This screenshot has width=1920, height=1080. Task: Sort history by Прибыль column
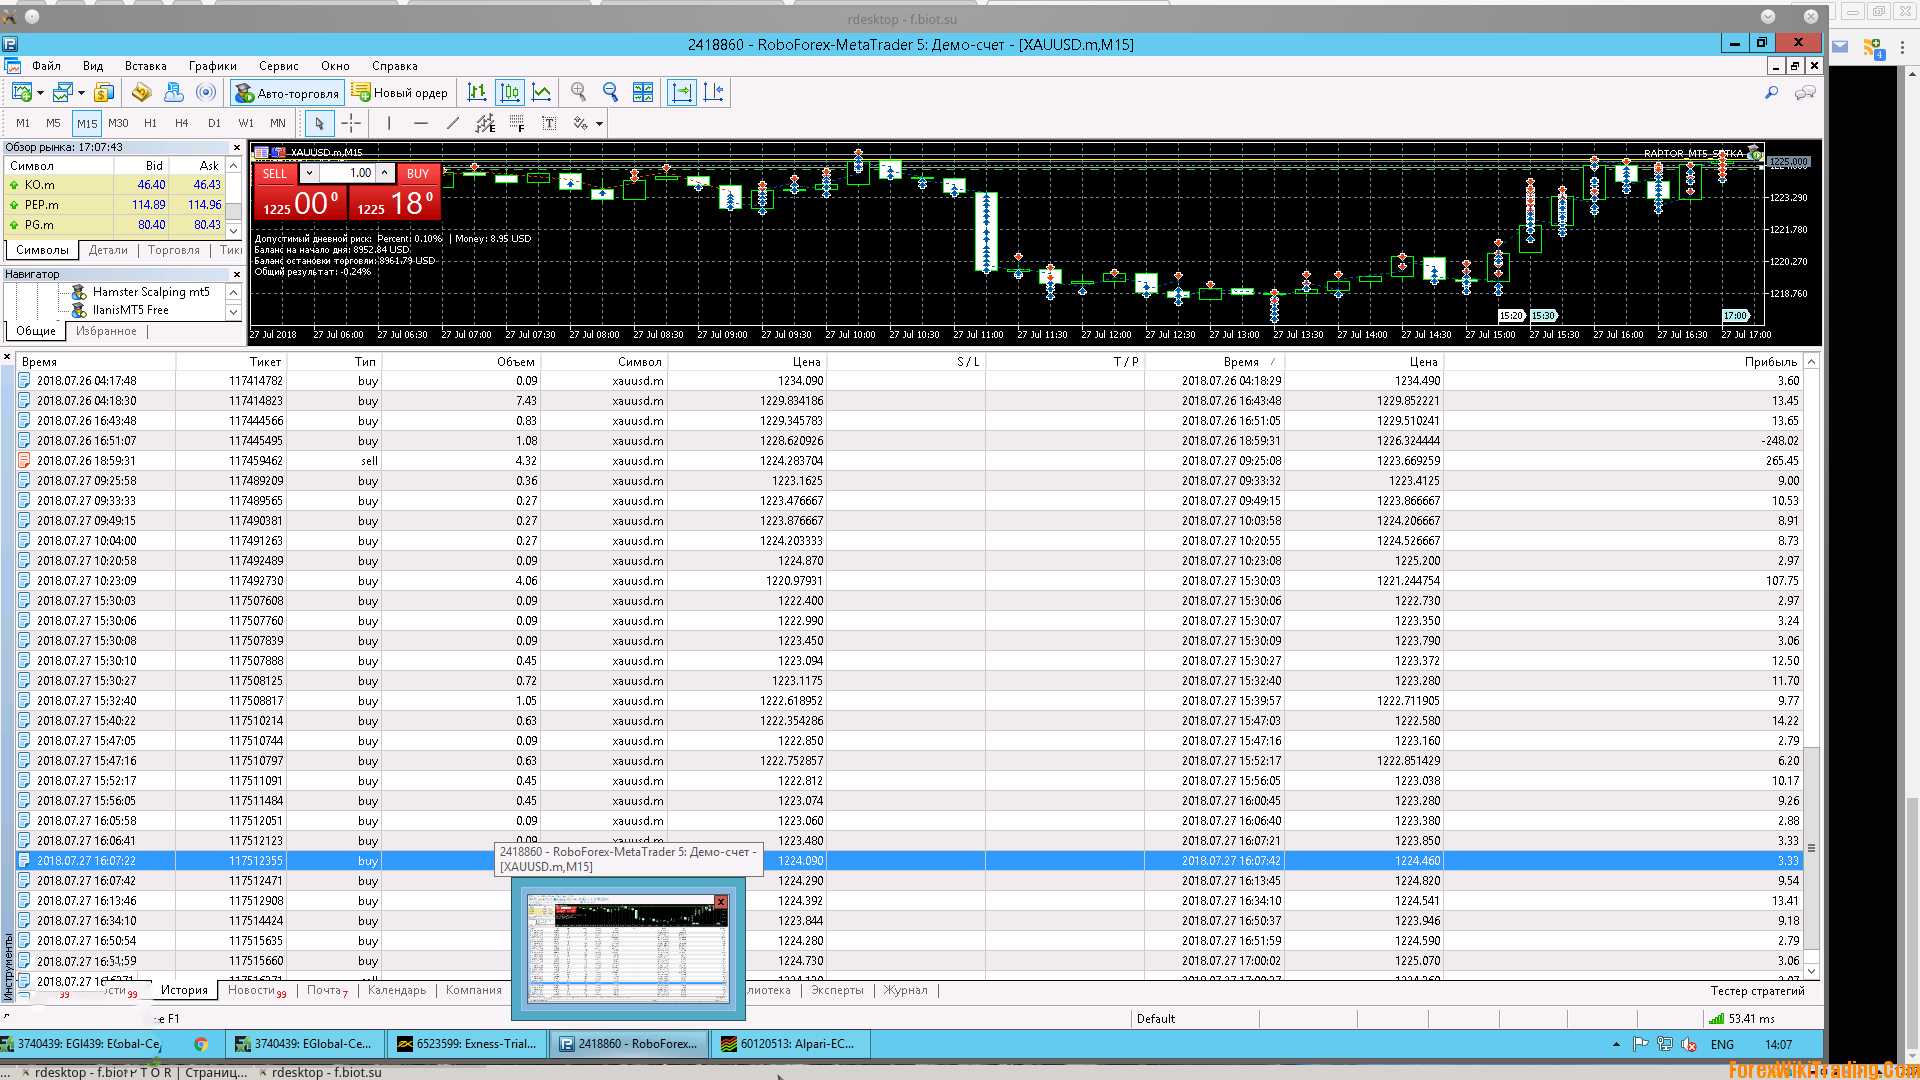(1770, 362)
